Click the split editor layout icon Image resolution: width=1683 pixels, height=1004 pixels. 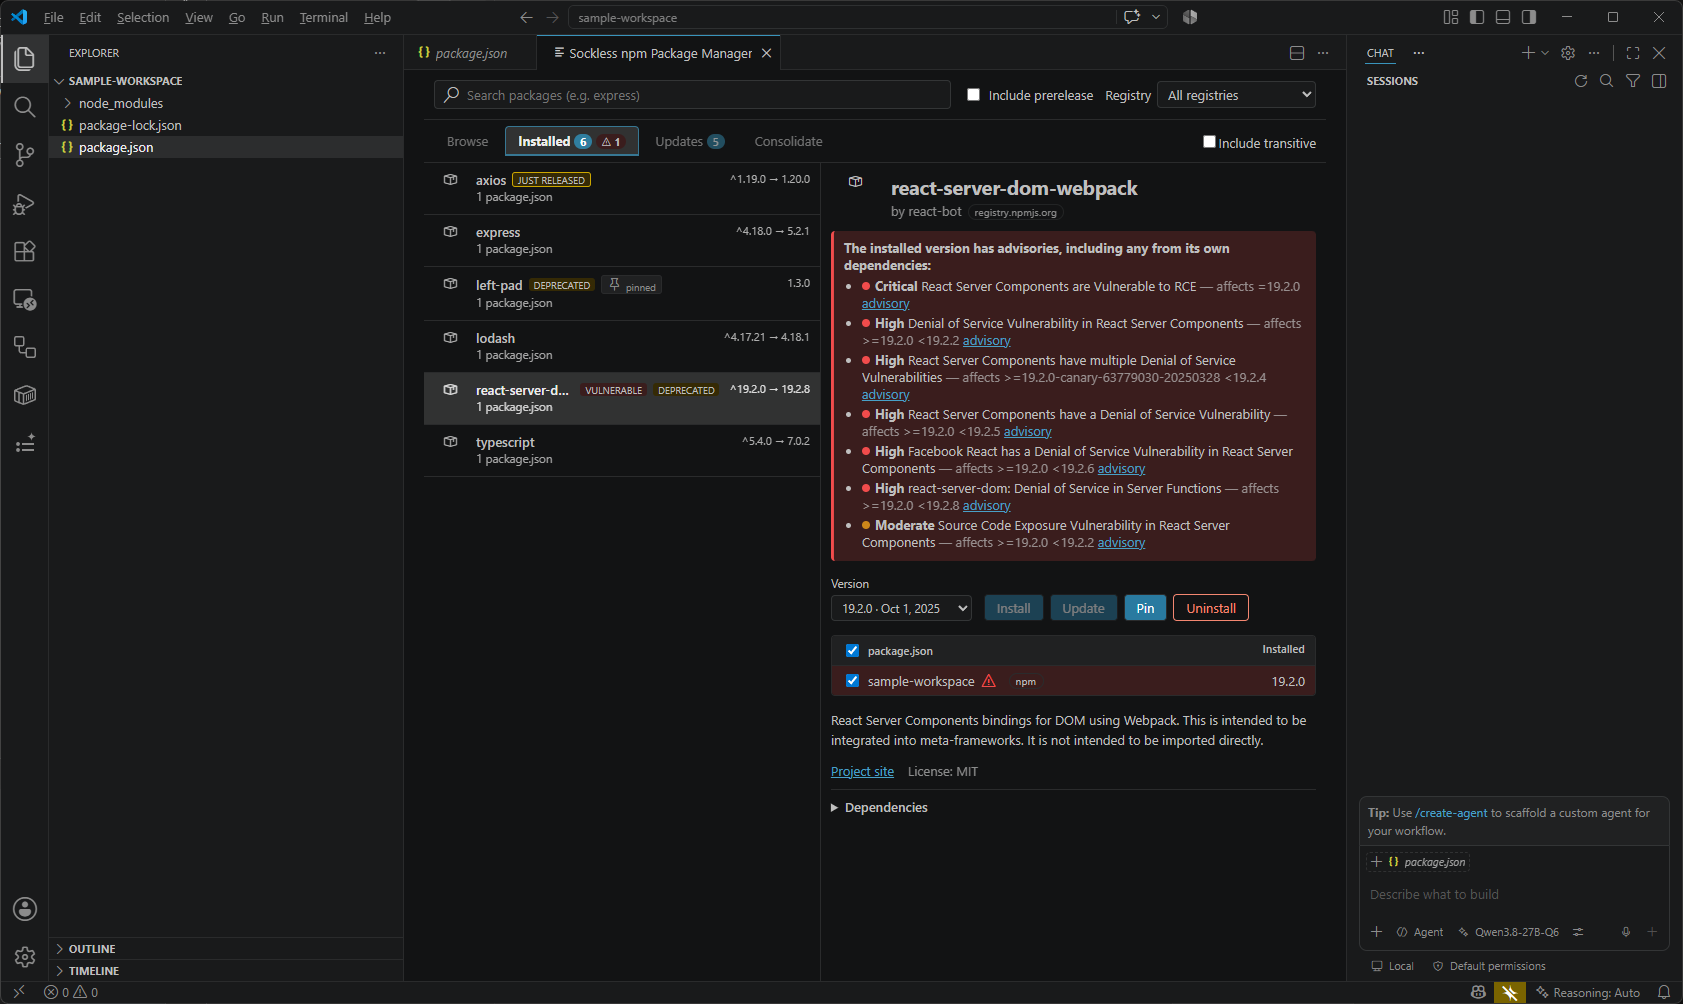pos(1297,53)
